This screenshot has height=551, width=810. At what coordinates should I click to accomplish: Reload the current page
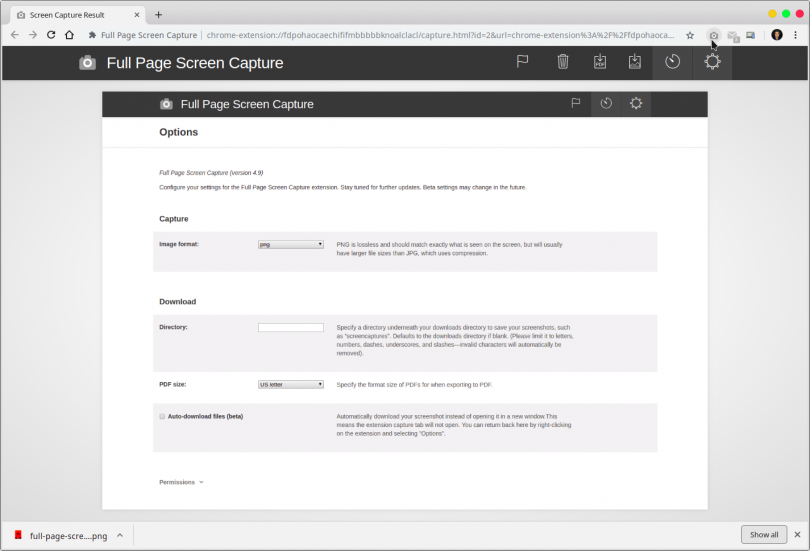(x=51, y=35)
